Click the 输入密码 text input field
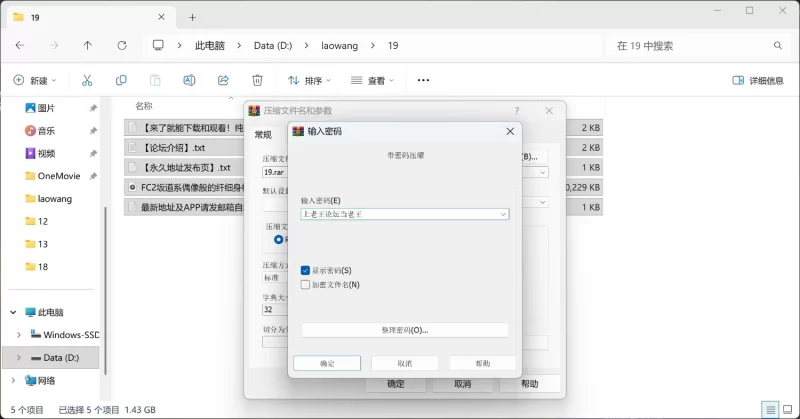800x419 pixels. (x=398, y=214)
